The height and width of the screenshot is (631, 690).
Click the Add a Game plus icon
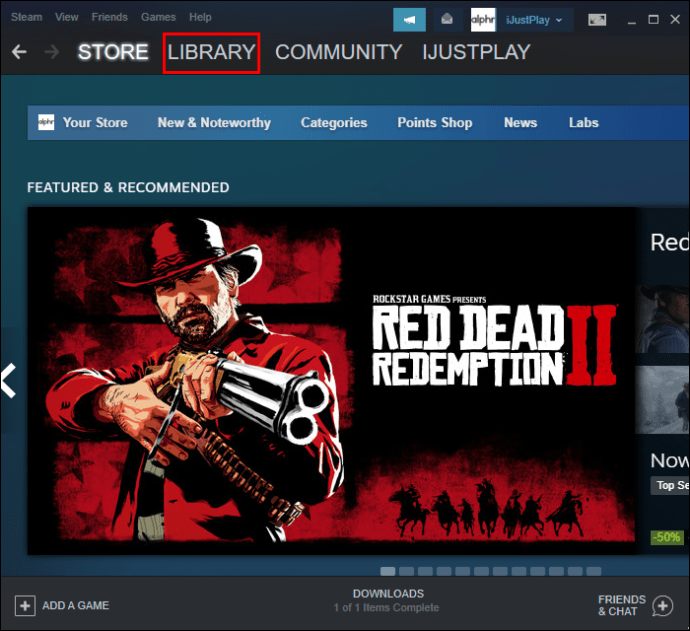(x=25, y=606)
